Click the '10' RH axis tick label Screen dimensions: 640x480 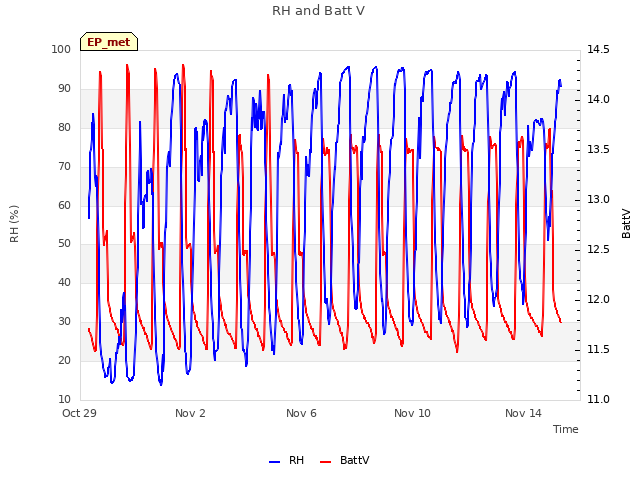(64, 400)
